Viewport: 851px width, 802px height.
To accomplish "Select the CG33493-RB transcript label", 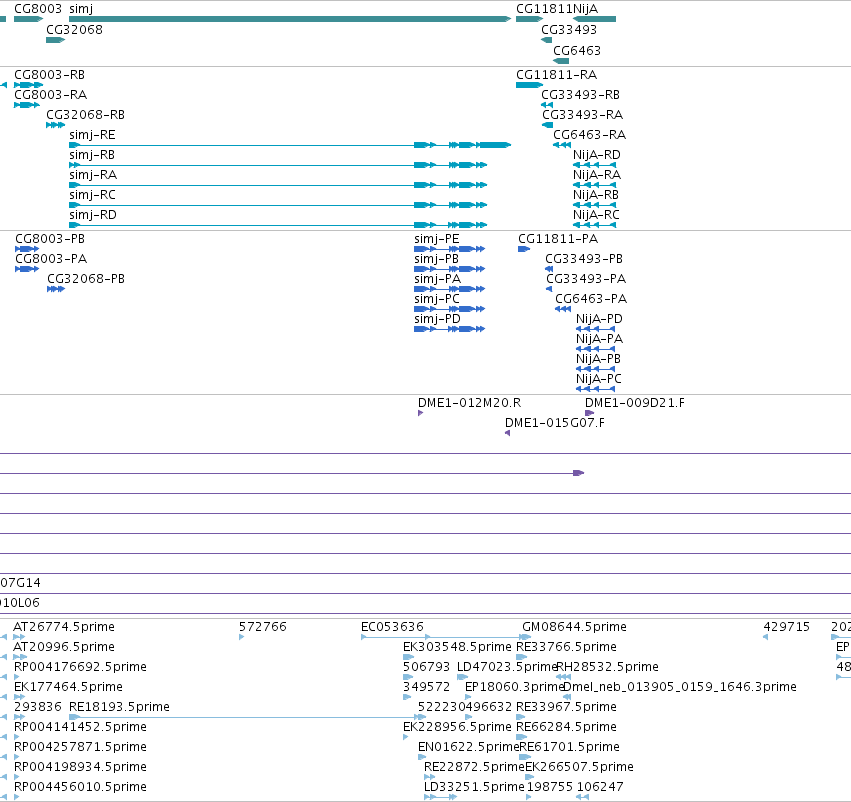I will pyautogui.click(x=580, y=95).
